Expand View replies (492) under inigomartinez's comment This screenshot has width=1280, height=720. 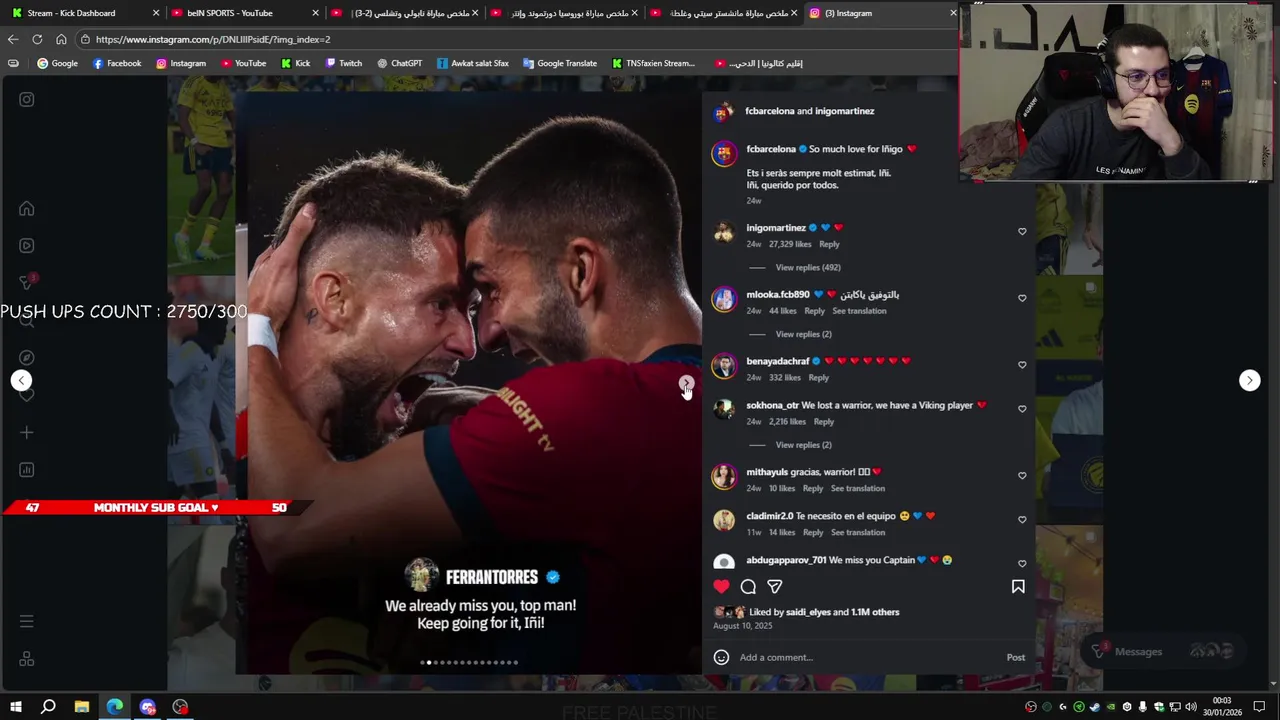coord(808,267)
